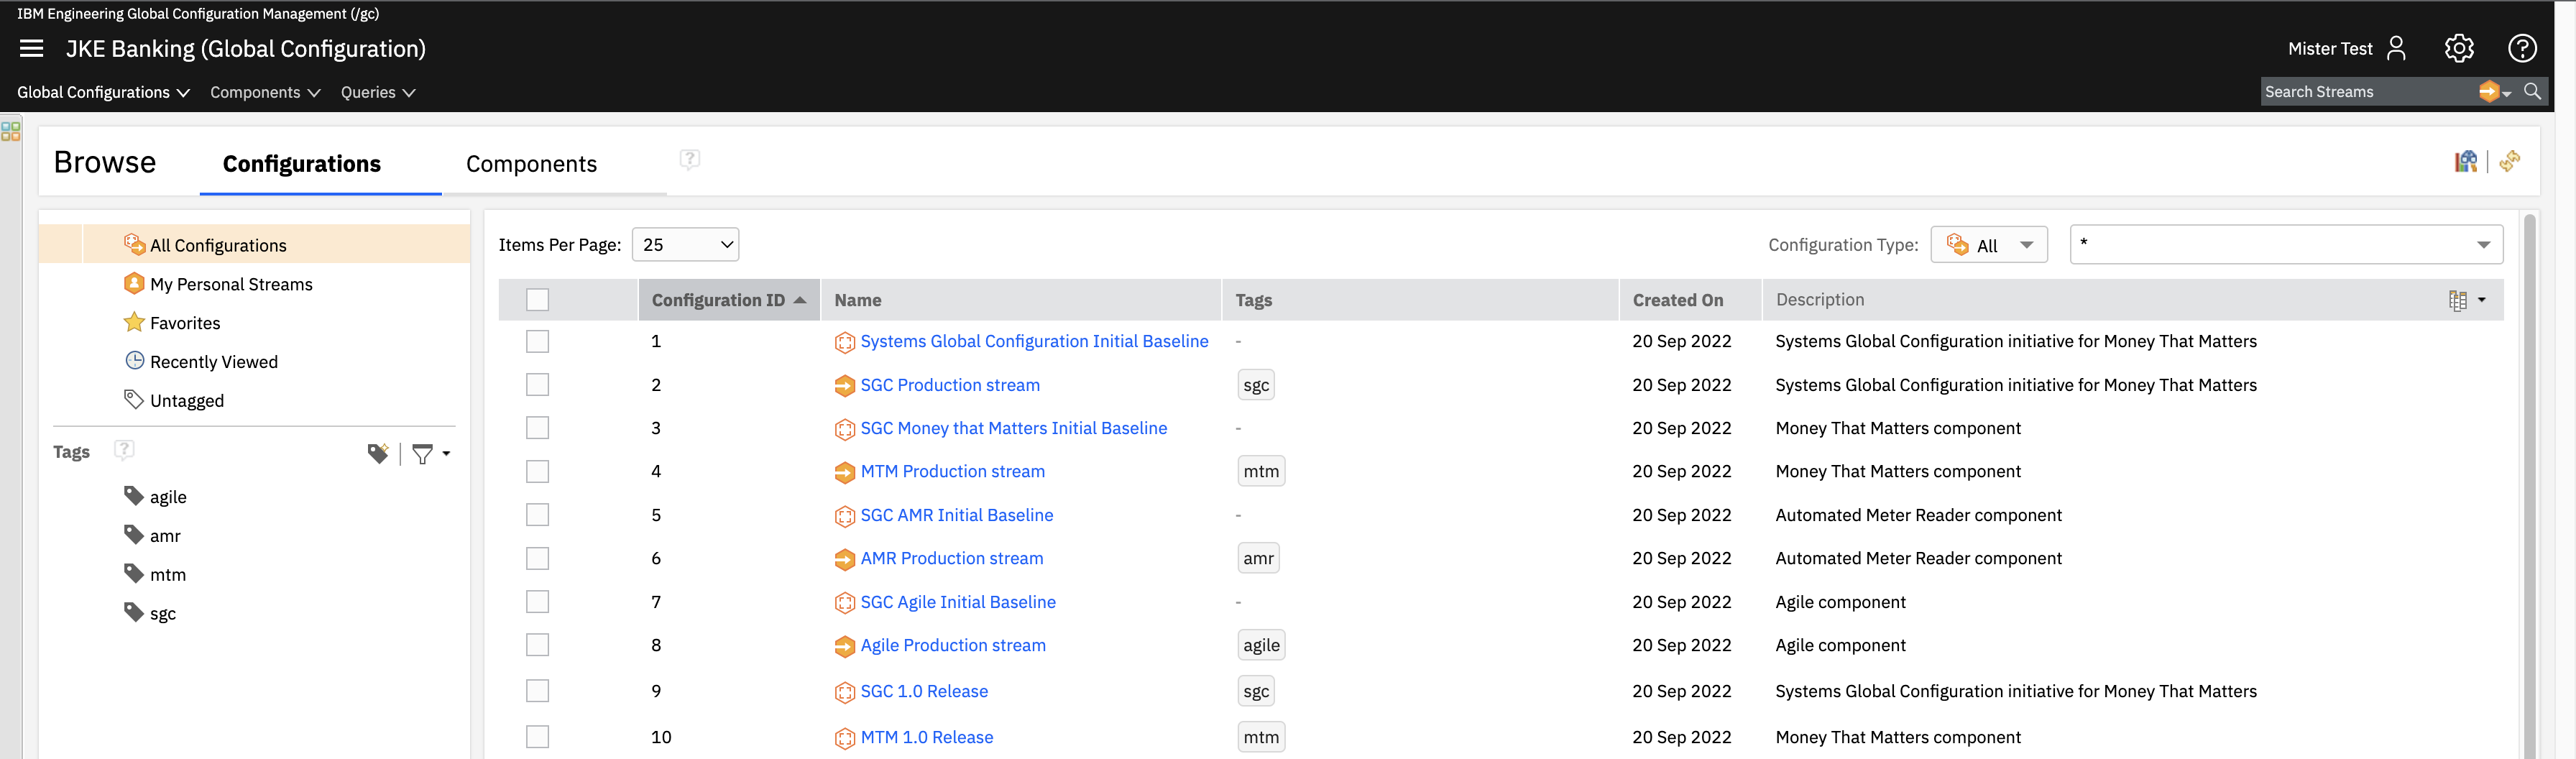Open the mini dashboard icon on left edge
Screen dimensions: 2576x759
11,131
